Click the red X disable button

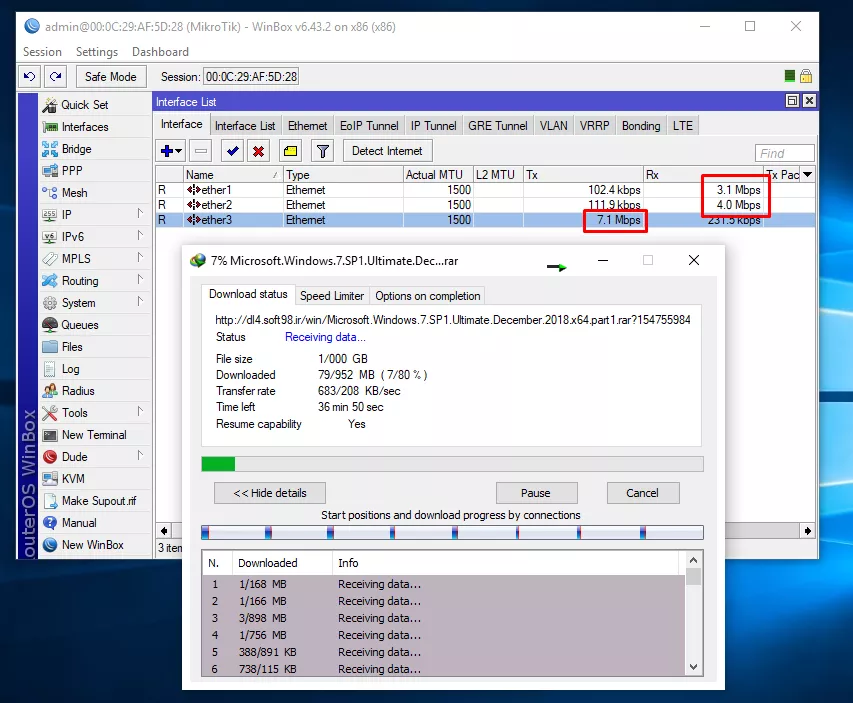click(x=258, y=151)
